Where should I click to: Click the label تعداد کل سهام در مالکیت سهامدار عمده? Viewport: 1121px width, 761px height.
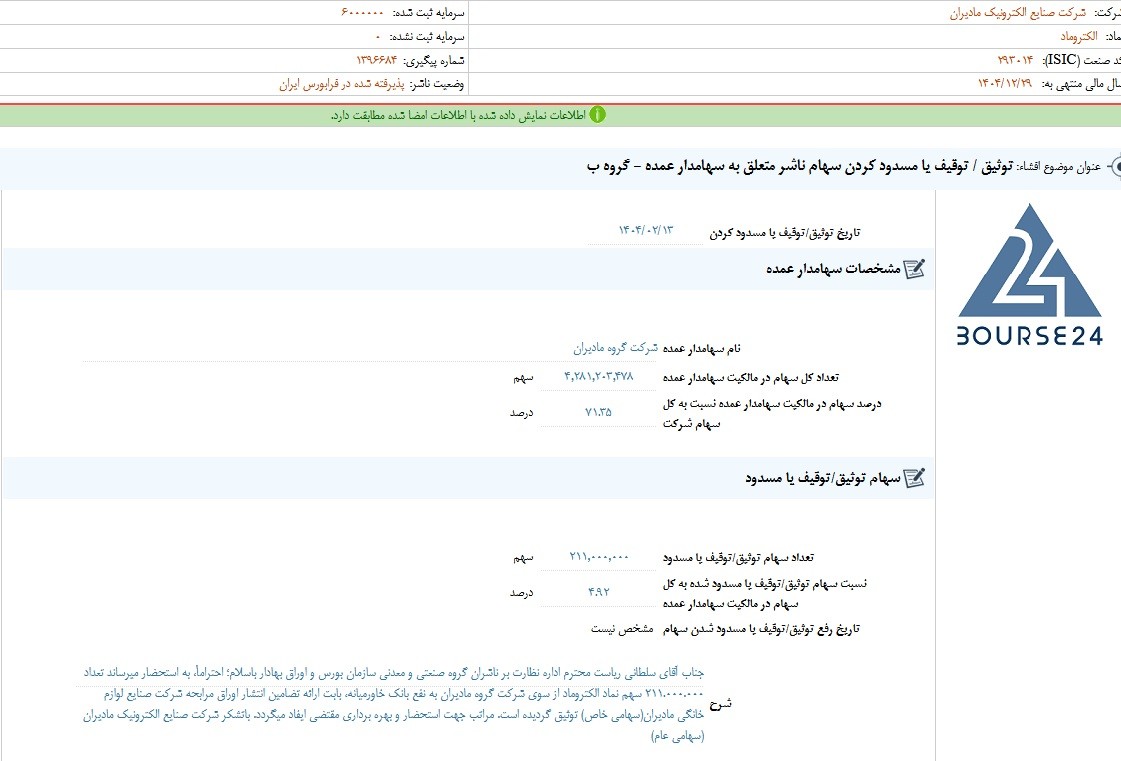tap(751, 377)
